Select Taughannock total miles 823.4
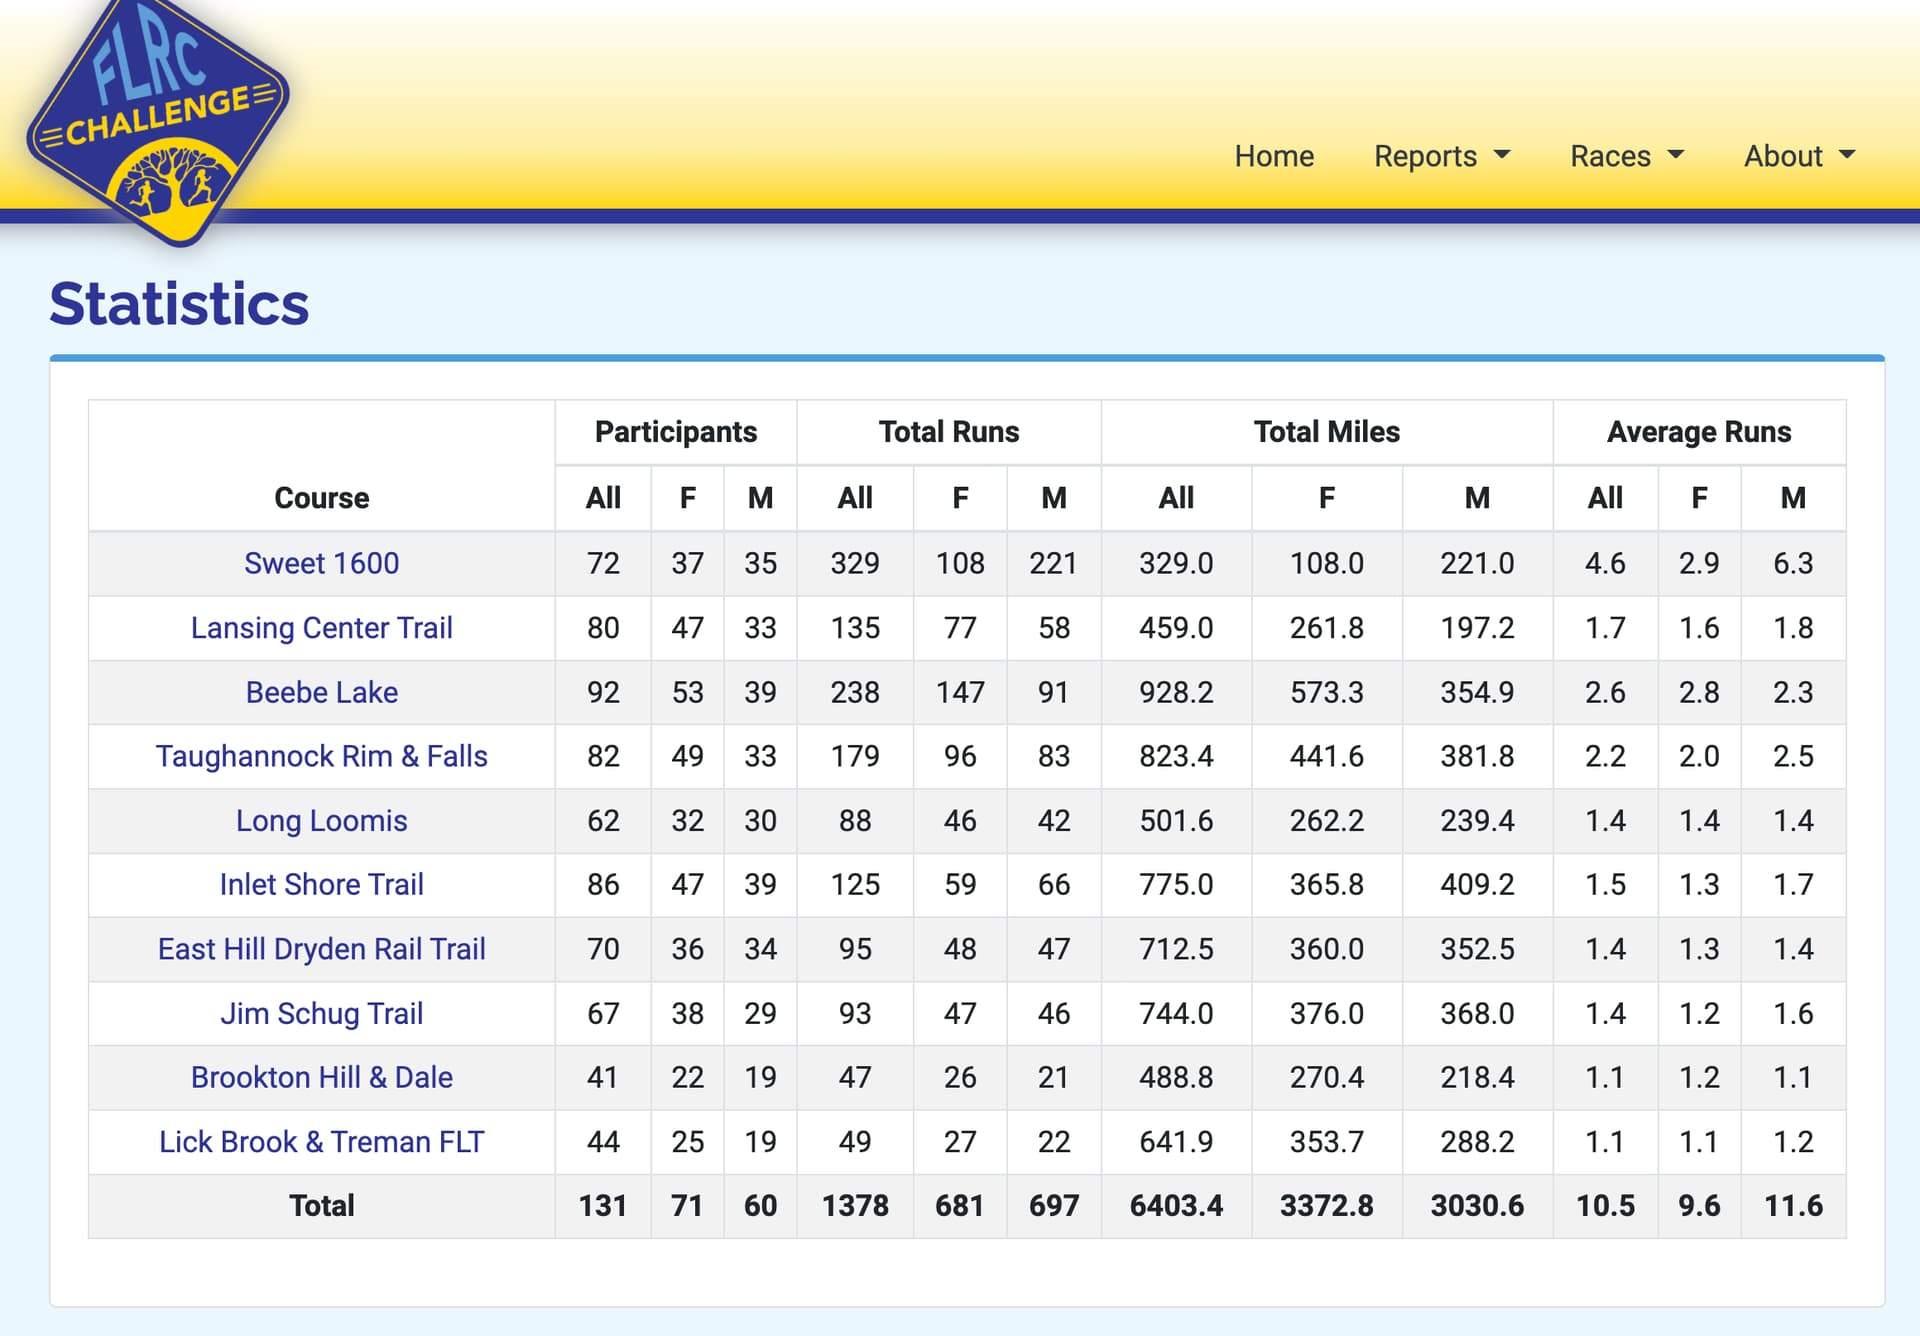The width and height of the screenshot is (1920, 1336). coord(1176,756)
